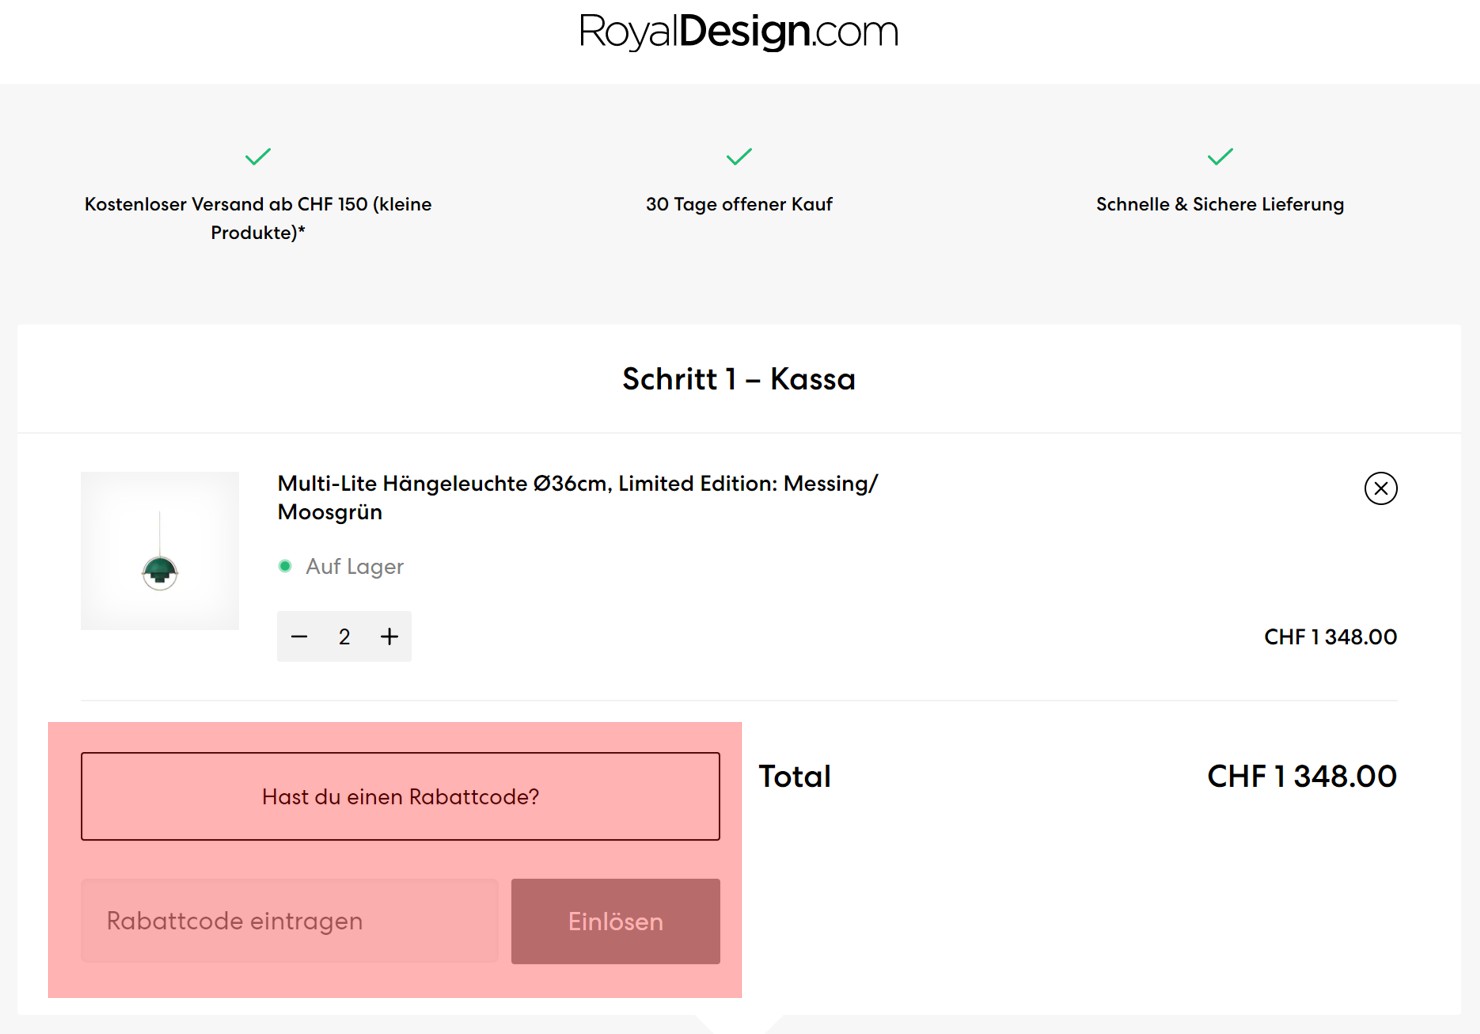
Task: Remove the Multi-Lite lamp from cart
Action: (1380, 488)
